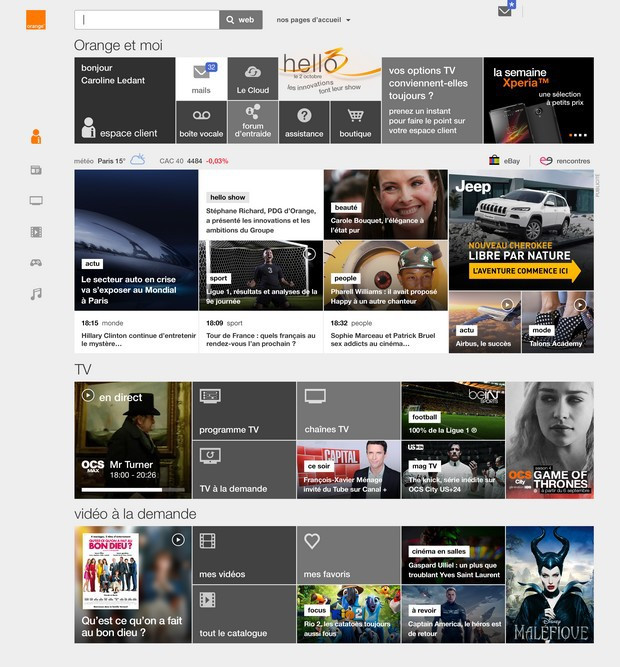Screen dimensions: 620x667
Task: Open the focus Rio 2 tile
Action: pos(348,614)
